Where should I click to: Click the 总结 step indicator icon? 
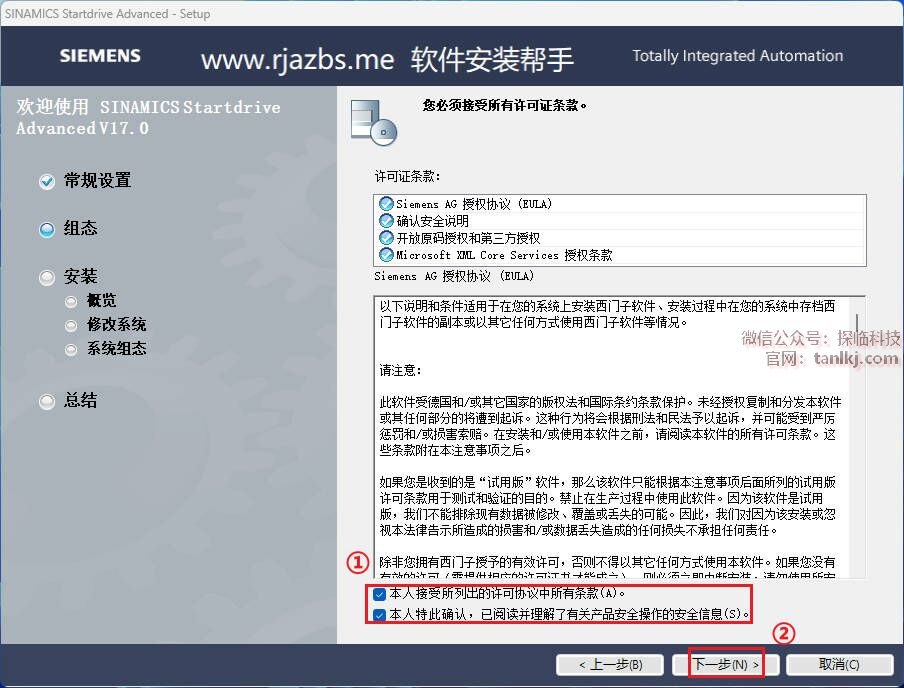[x=47, y=401]
